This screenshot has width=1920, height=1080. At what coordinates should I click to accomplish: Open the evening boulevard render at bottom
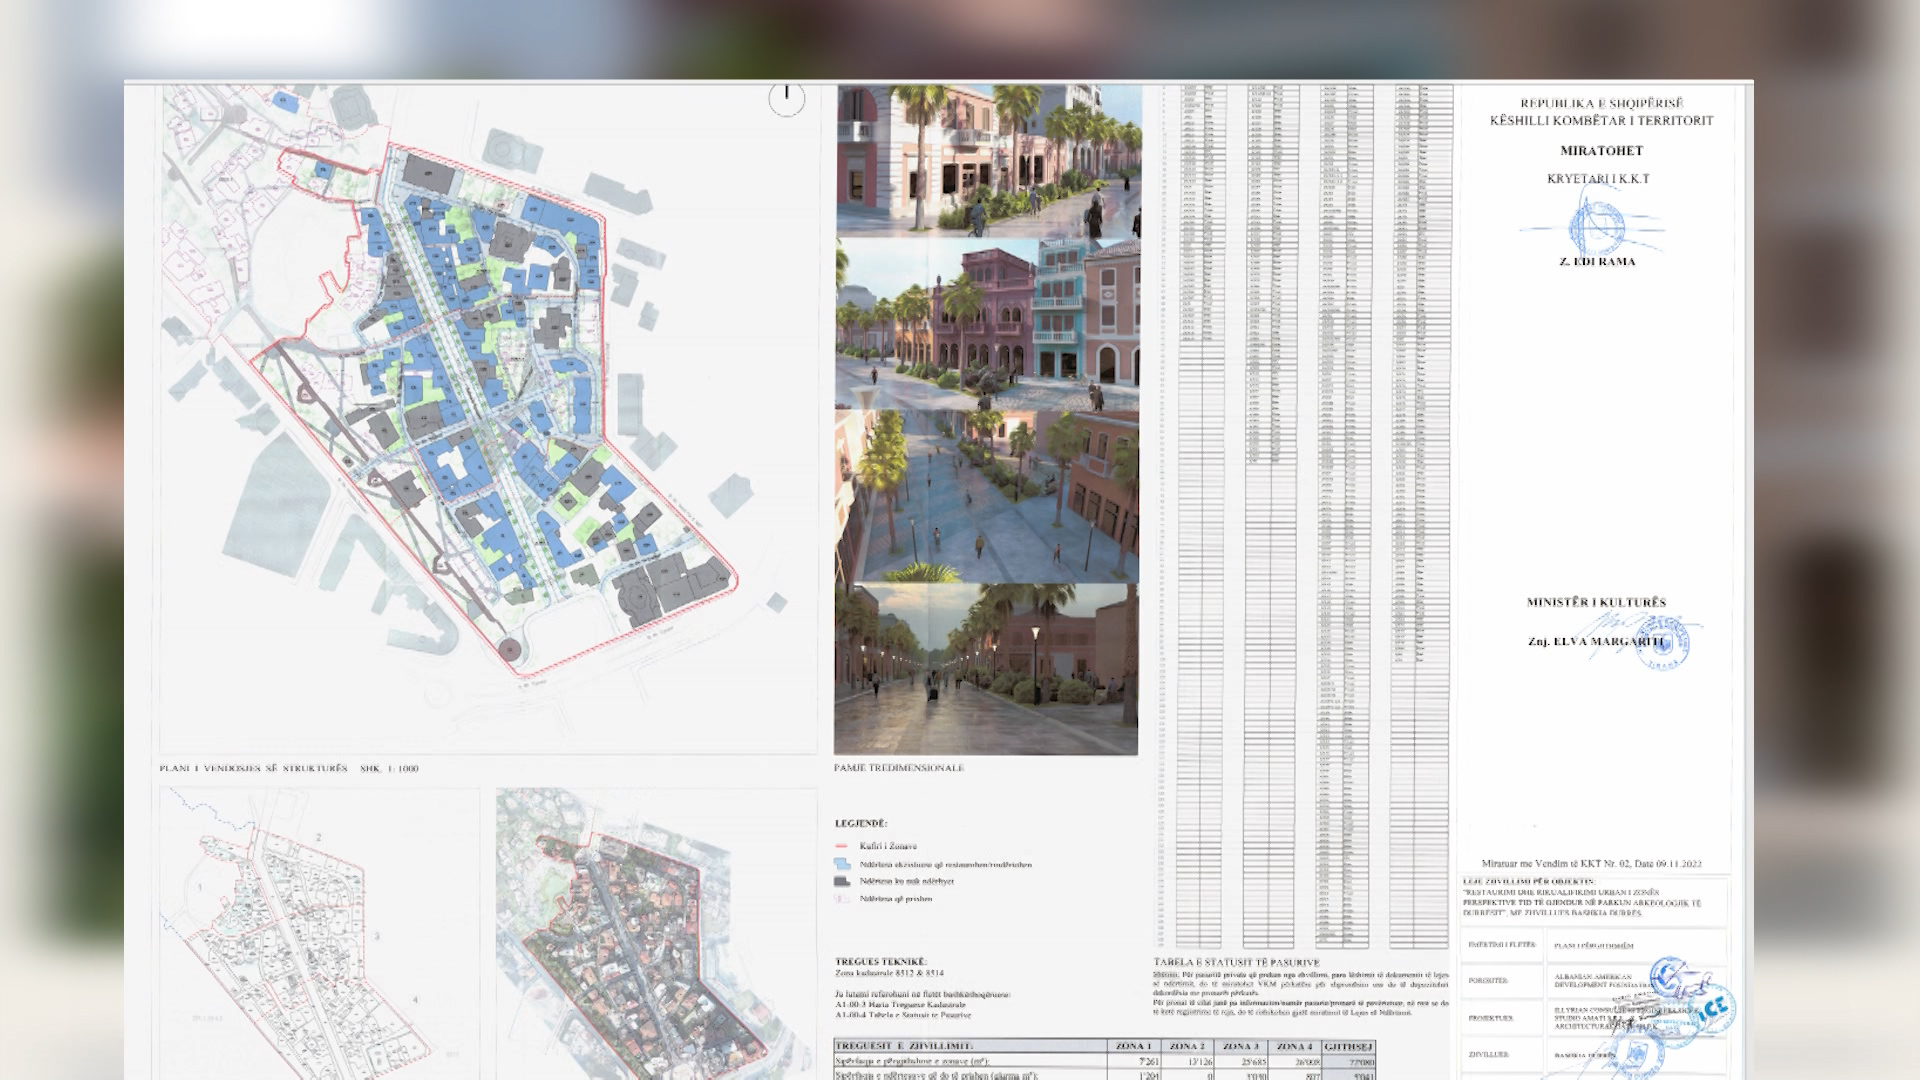coord(988,668)
